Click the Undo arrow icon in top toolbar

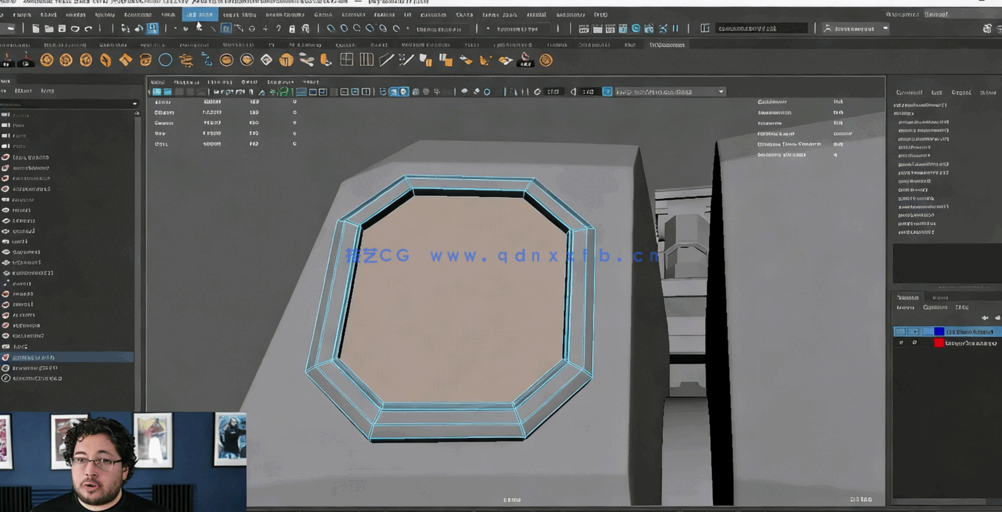pos(76,29)
